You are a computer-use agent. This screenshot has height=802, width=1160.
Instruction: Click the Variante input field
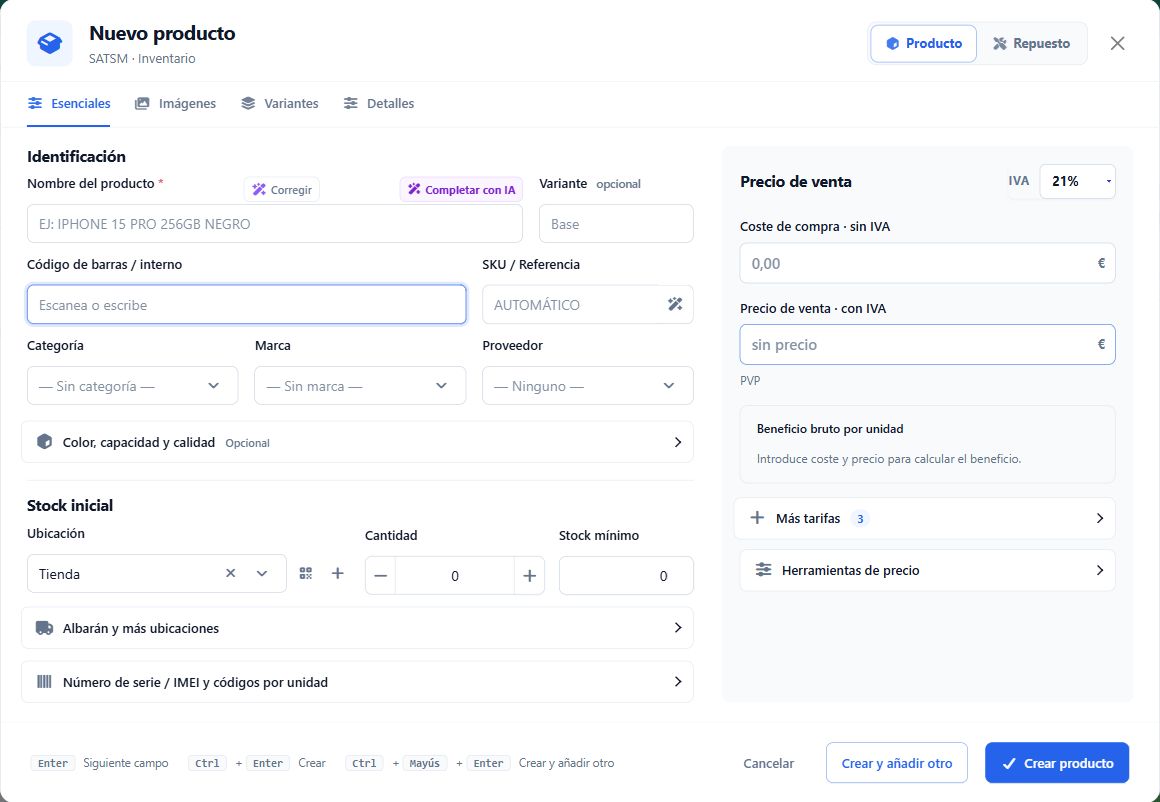[616, 223]
